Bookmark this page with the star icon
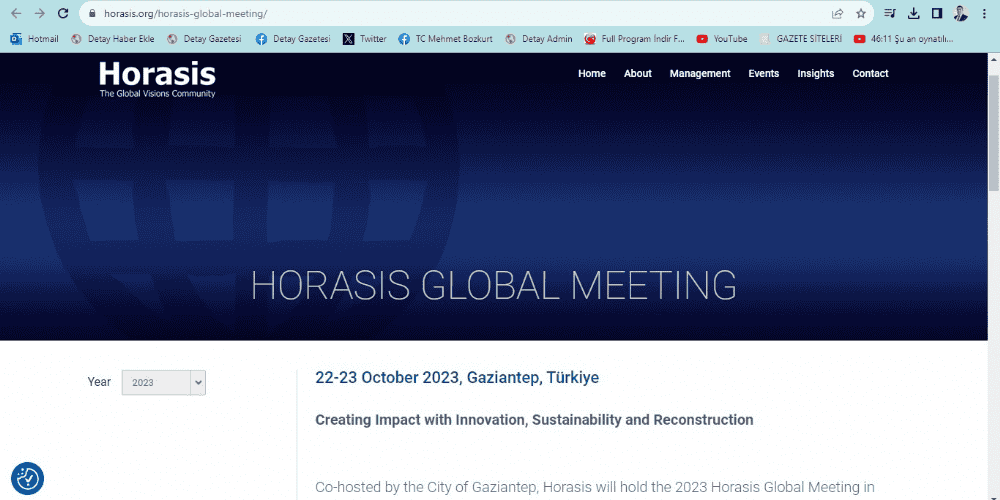 click(860, 13)
